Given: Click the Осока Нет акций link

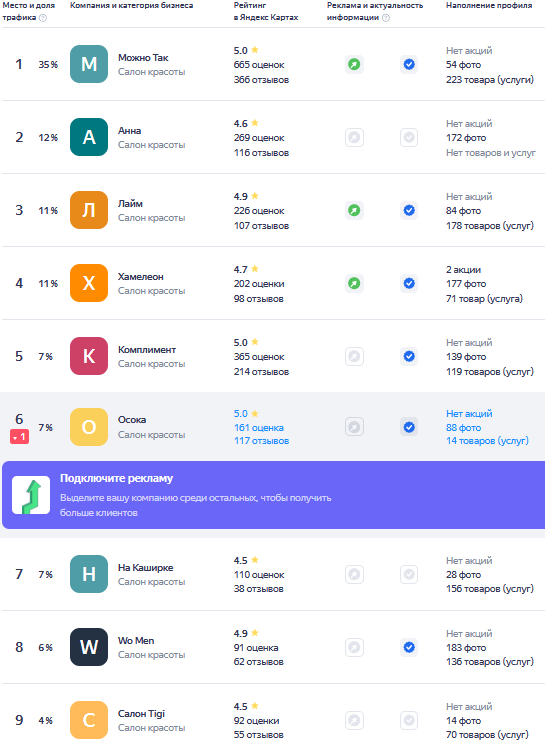Looking at the screenshot, I should click(469, 414).
